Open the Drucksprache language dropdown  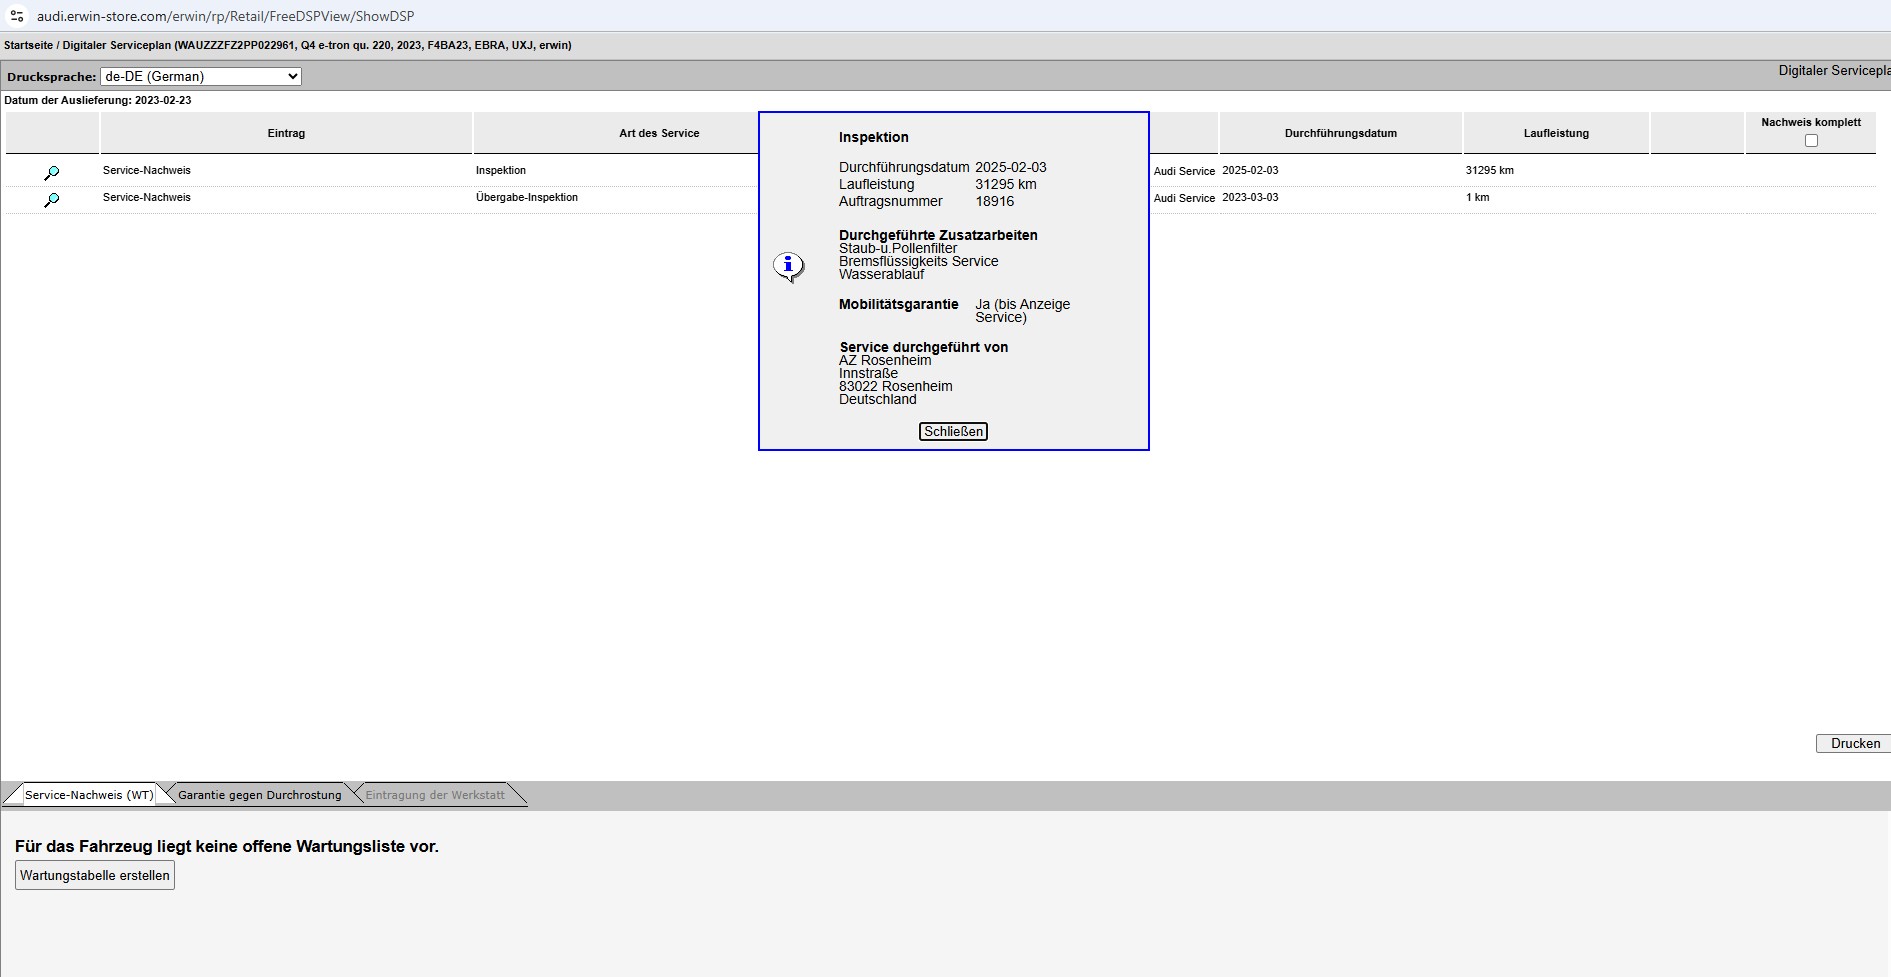pos(200,76)
